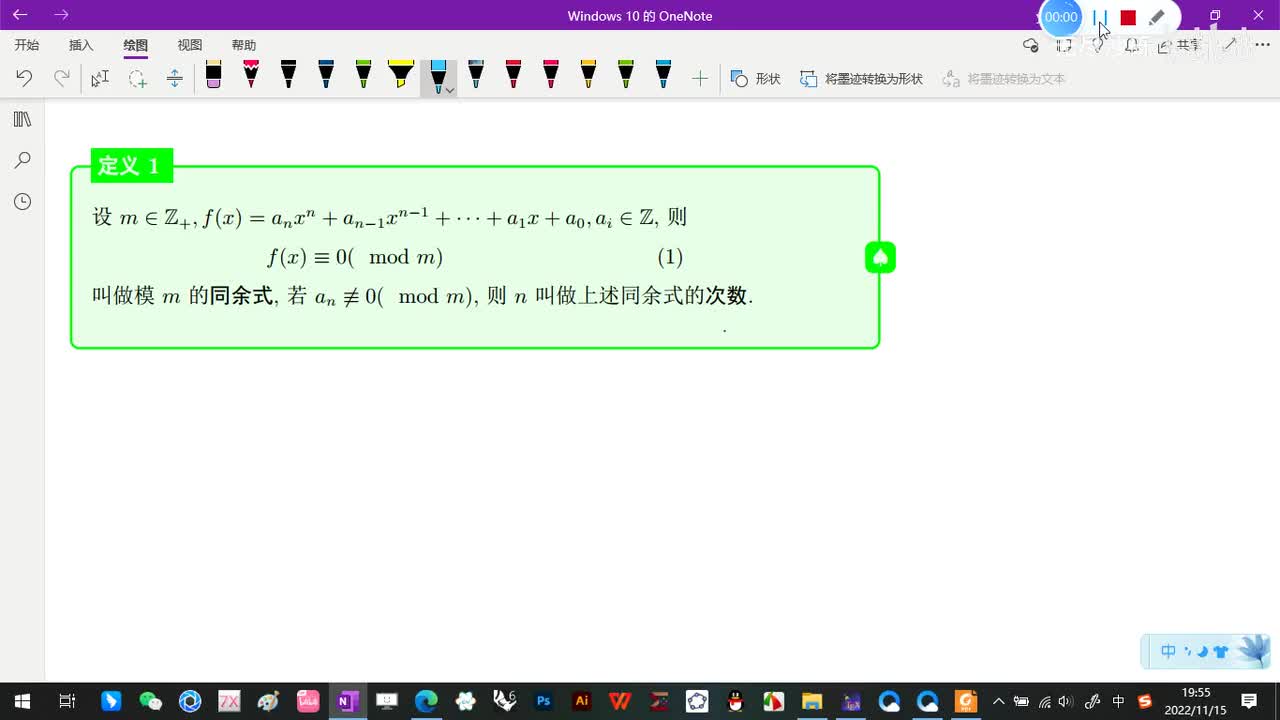1280x720 pixels.
Task: Click the shirt skin icon on IME bar
Action: point(1220,652)
